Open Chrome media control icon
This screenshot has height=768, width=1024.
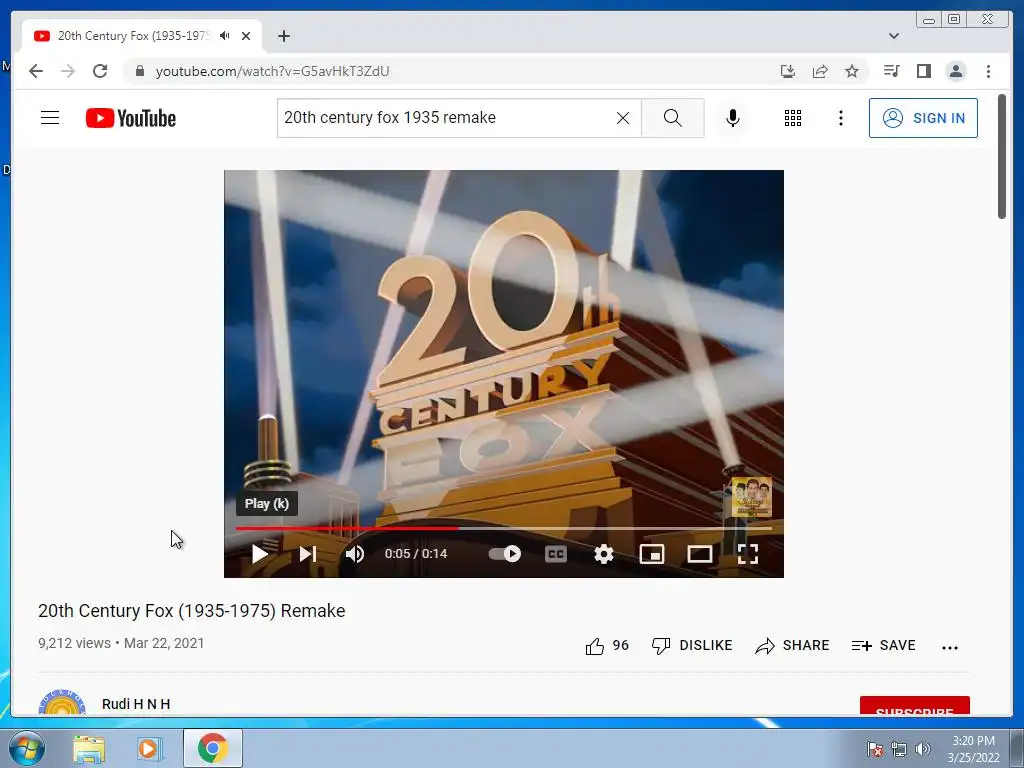[x=891, y=71]
